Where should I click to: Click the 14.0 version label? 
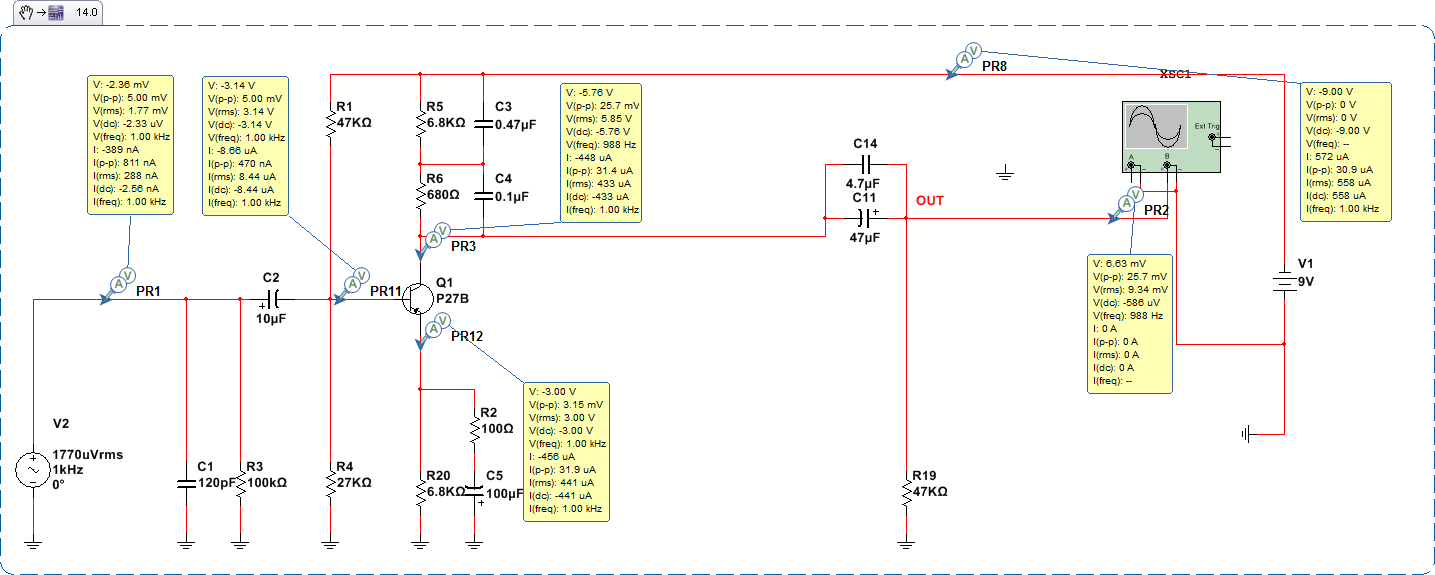point(87,13)
